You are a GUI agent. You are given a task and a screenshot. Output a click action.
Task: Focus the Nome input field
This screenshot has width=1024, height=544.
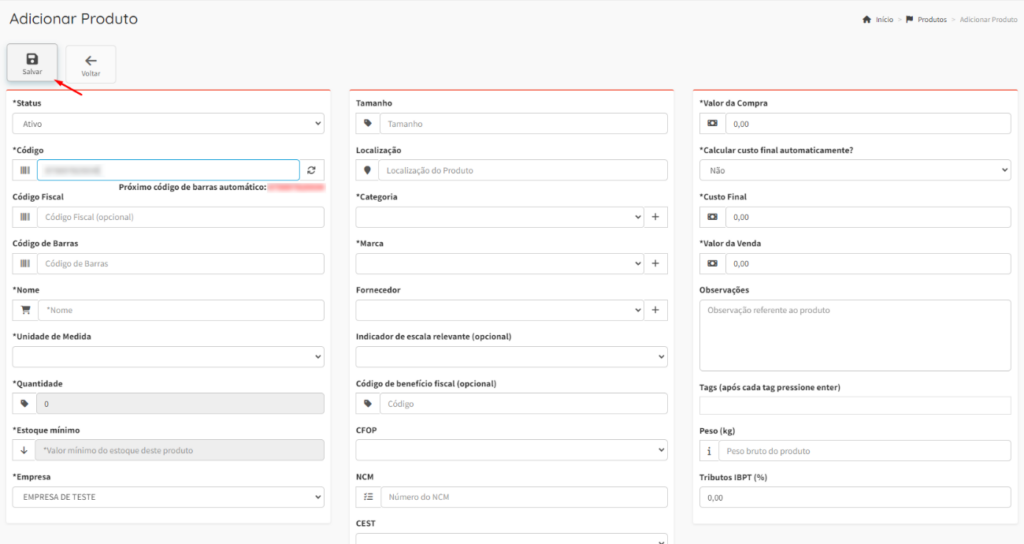[x=180, y=311]
